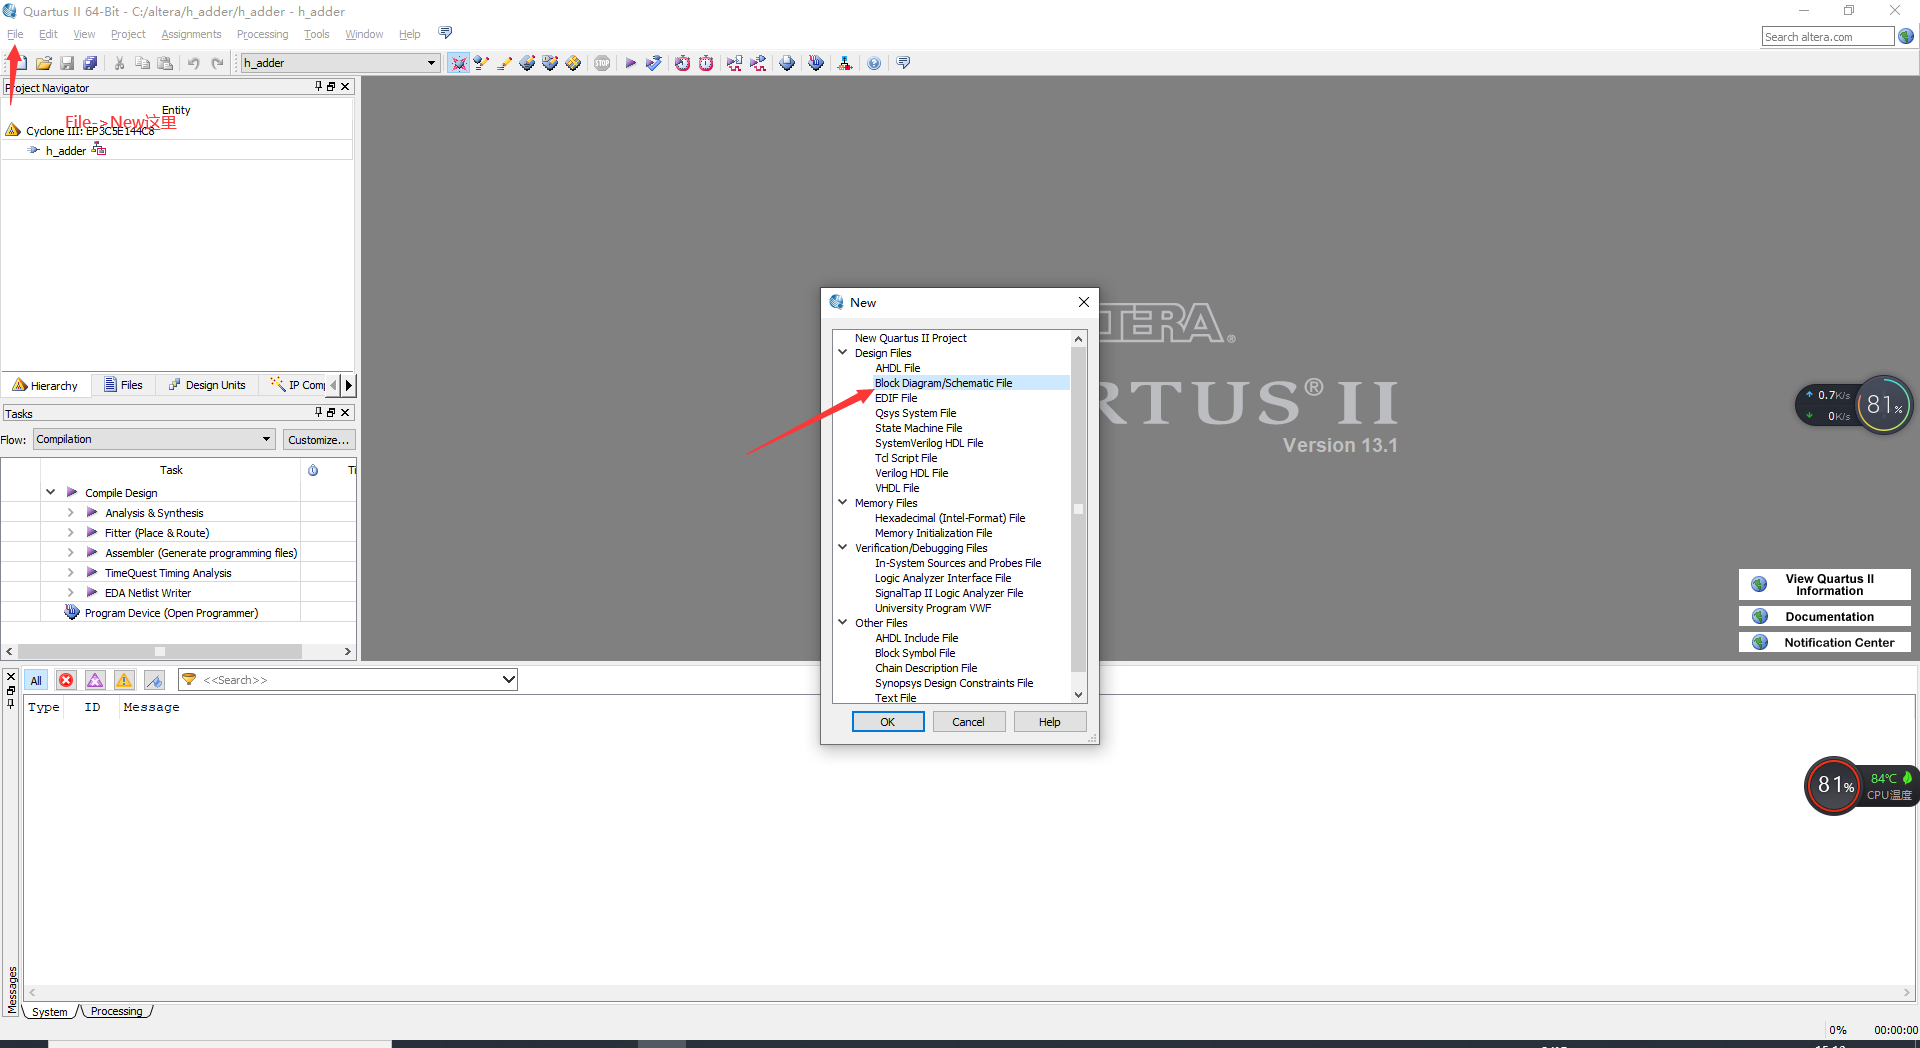Click the blue Help question mark icon
Screen dimensions: 1920x1048
tap(874, 63)
